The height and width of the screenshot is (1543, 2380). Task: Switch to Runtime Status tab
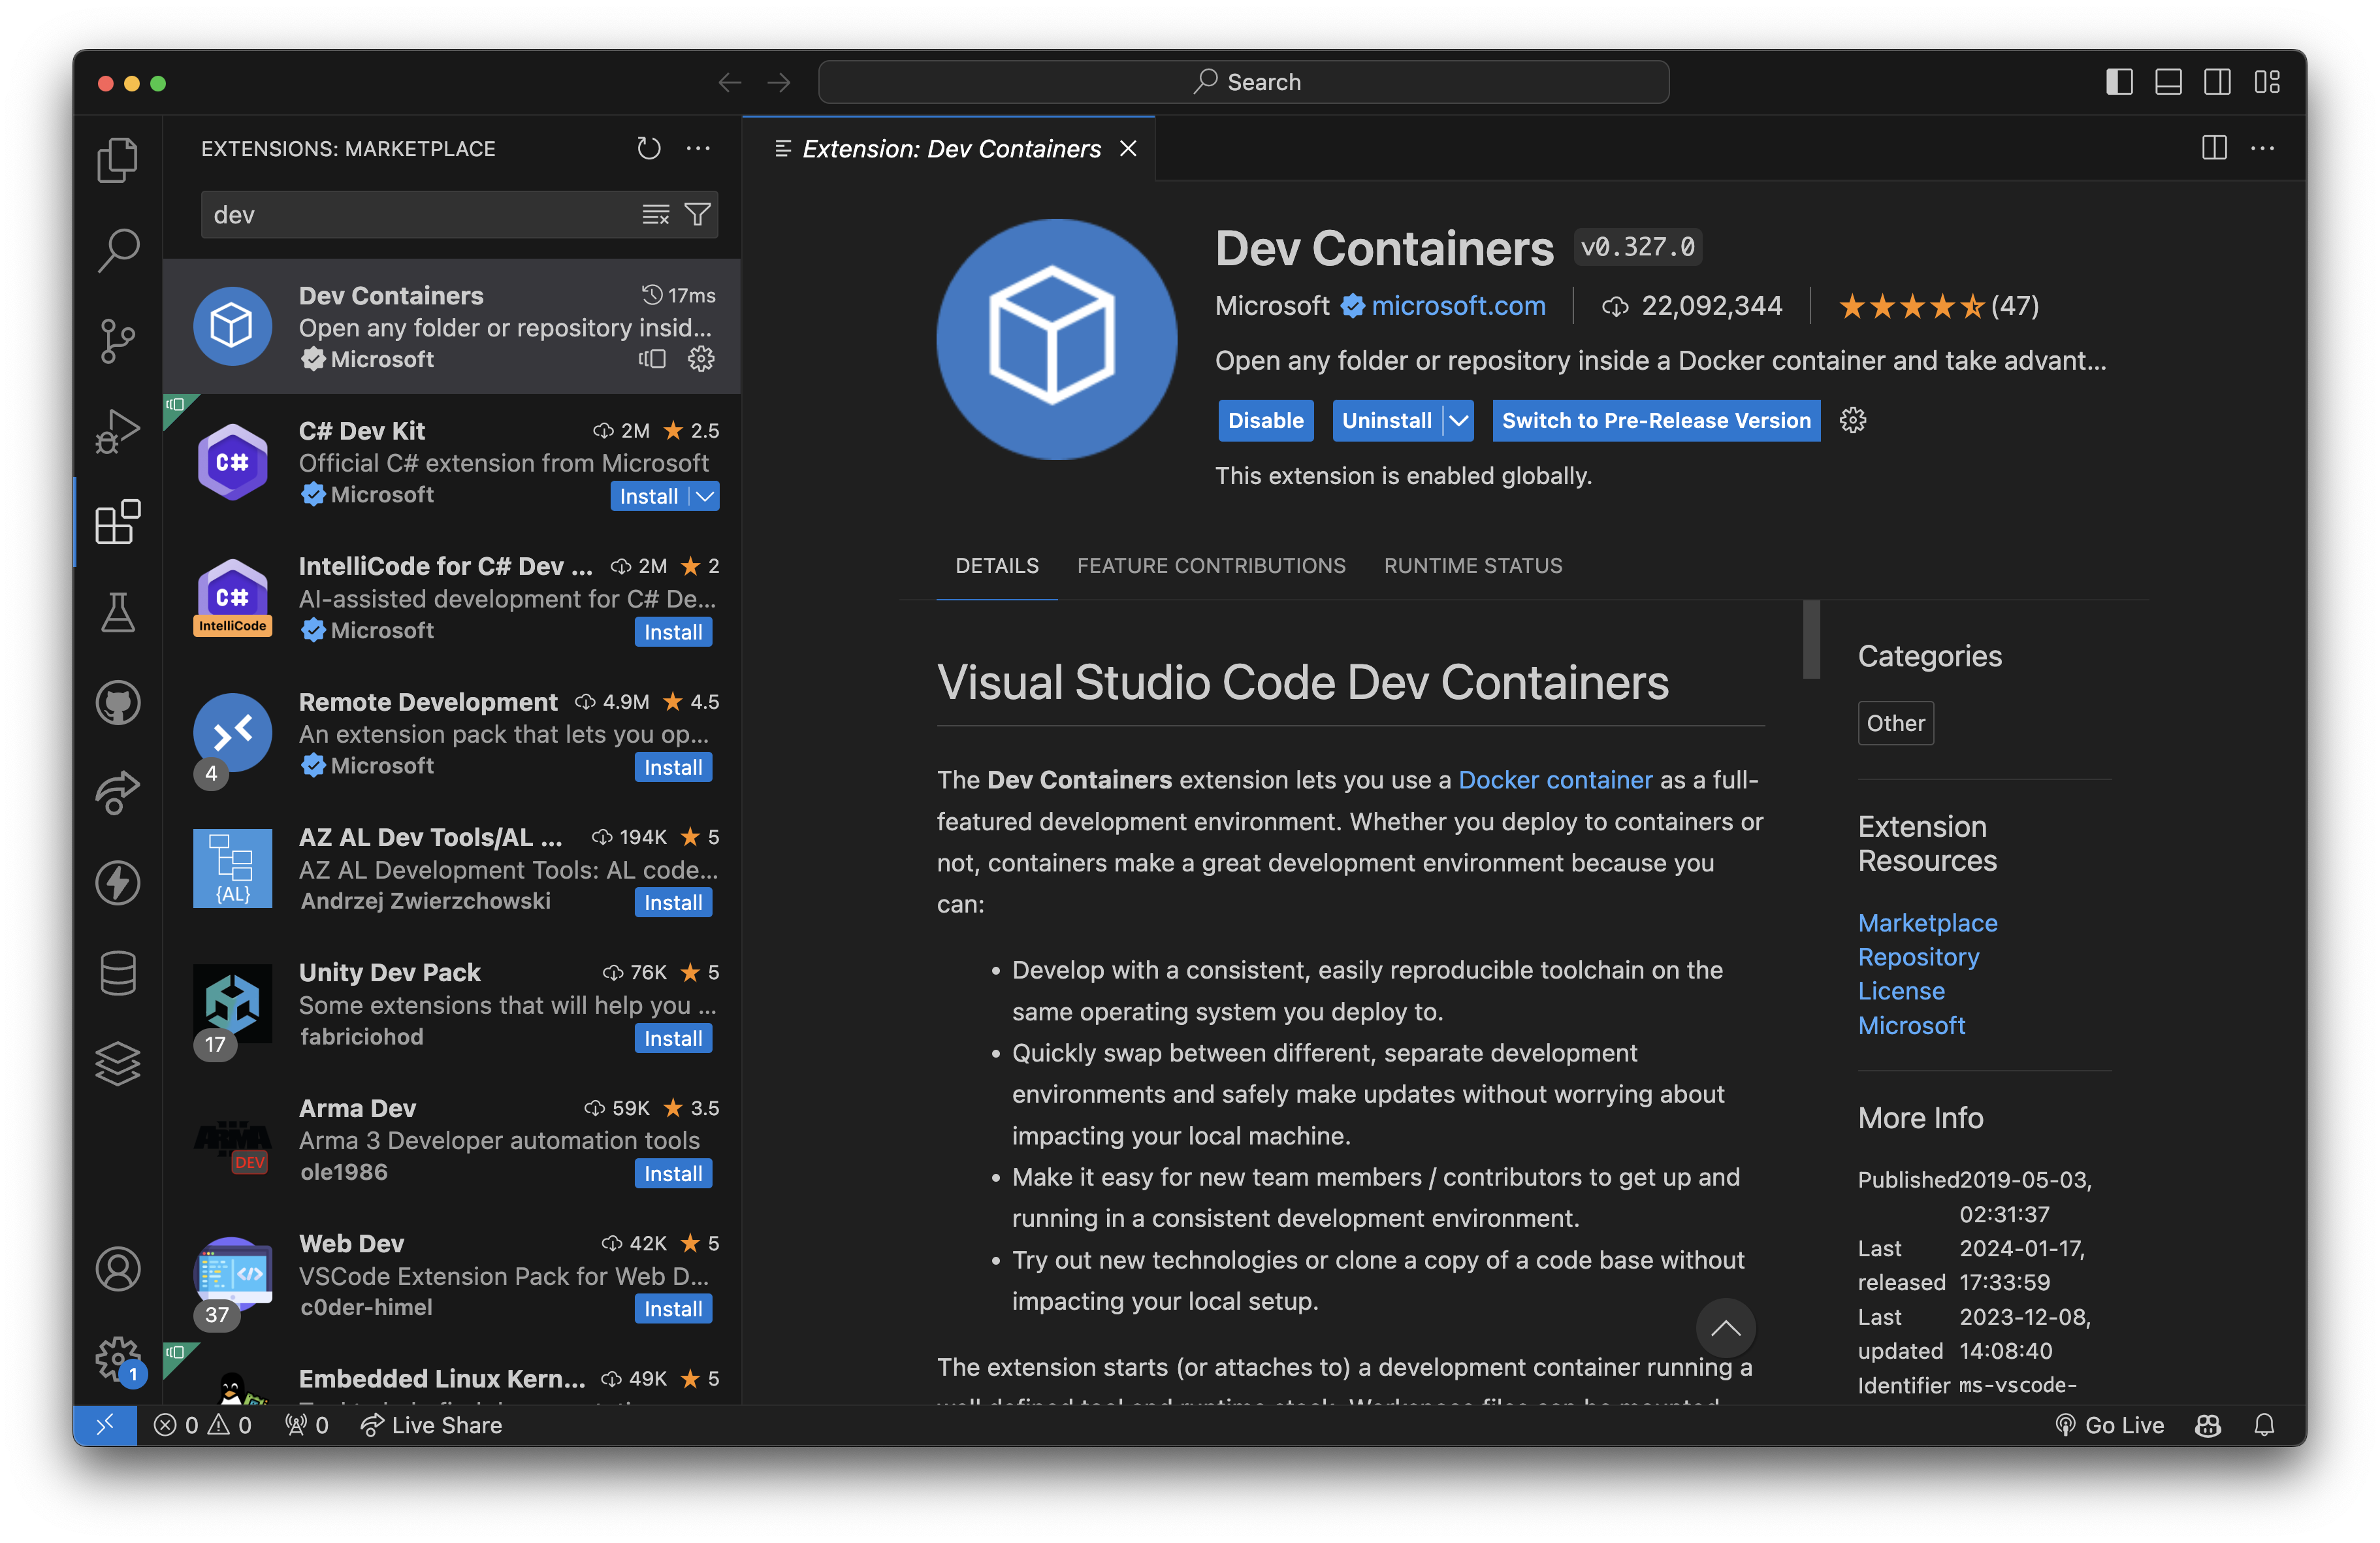1473,565
